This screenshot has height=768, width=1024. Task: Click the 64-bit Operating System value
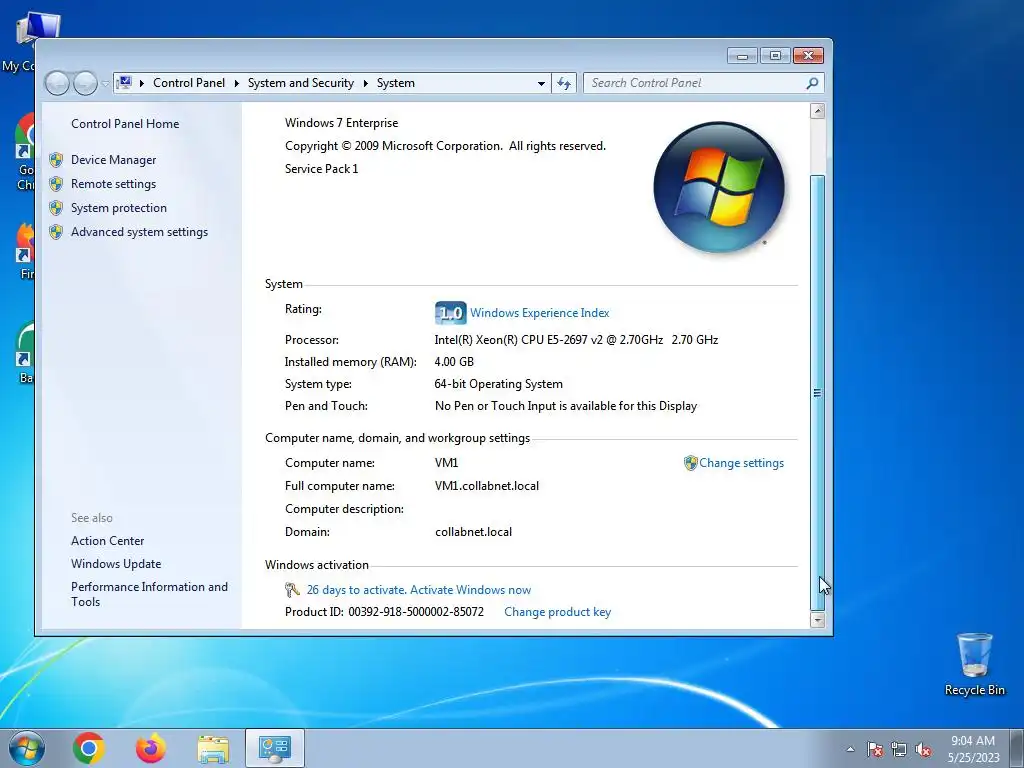[x=498, y=384]
